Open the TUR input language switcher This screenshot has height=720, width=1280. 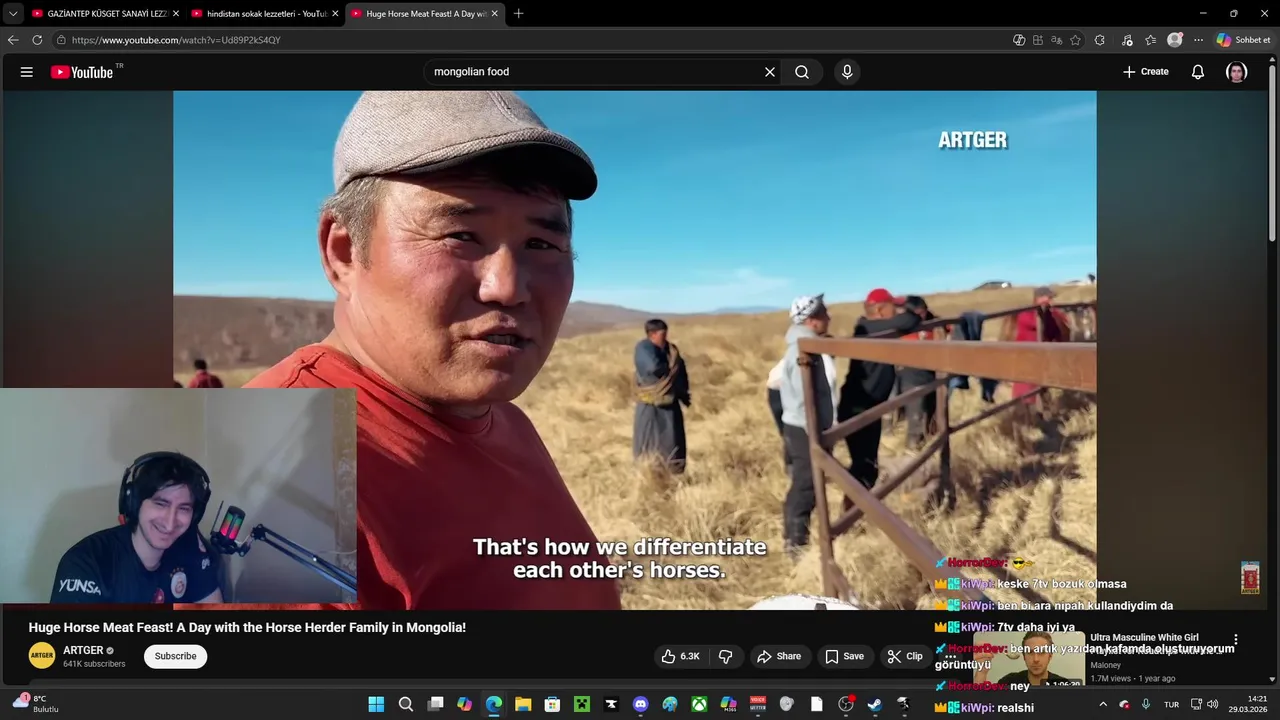[1171, 704]
